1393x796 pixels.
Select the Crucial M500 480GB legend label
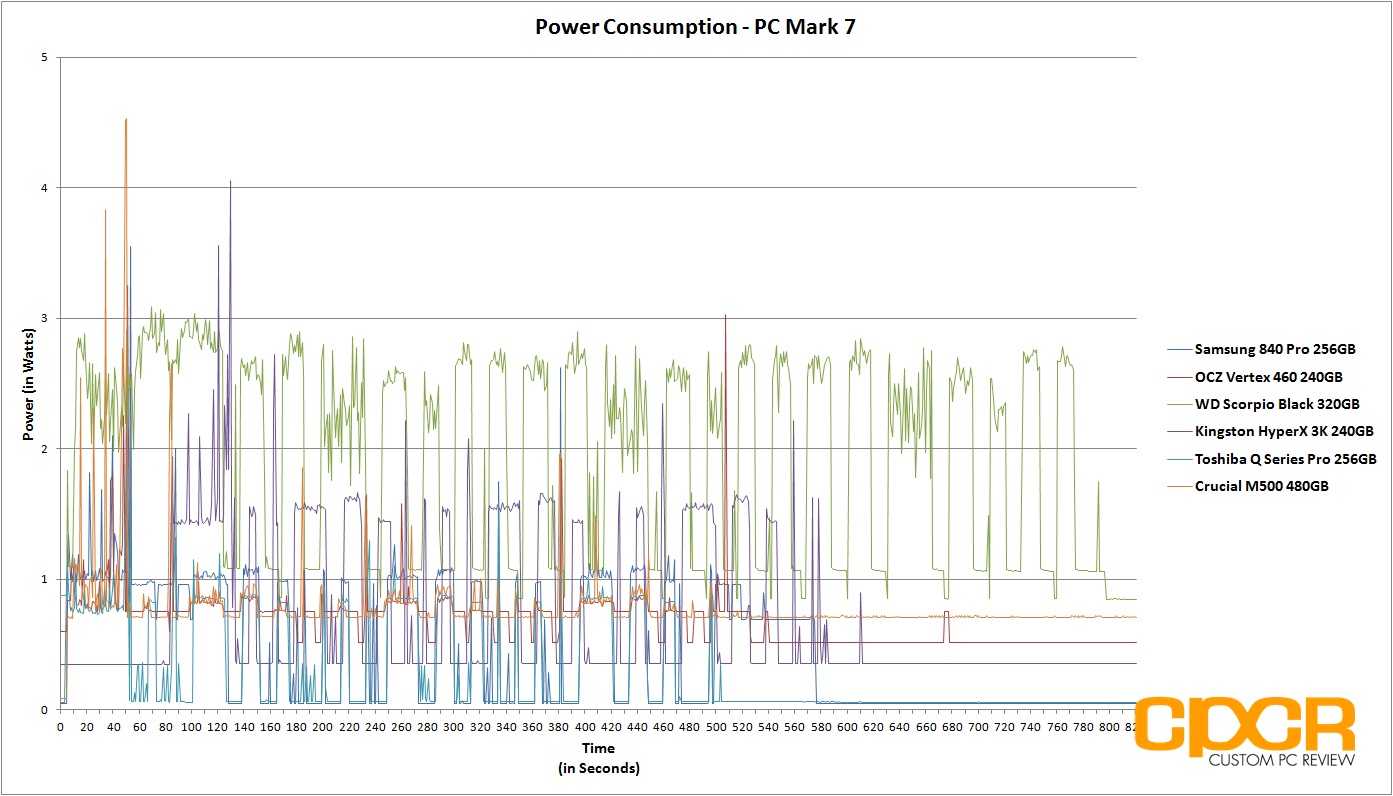[1262, 486]
